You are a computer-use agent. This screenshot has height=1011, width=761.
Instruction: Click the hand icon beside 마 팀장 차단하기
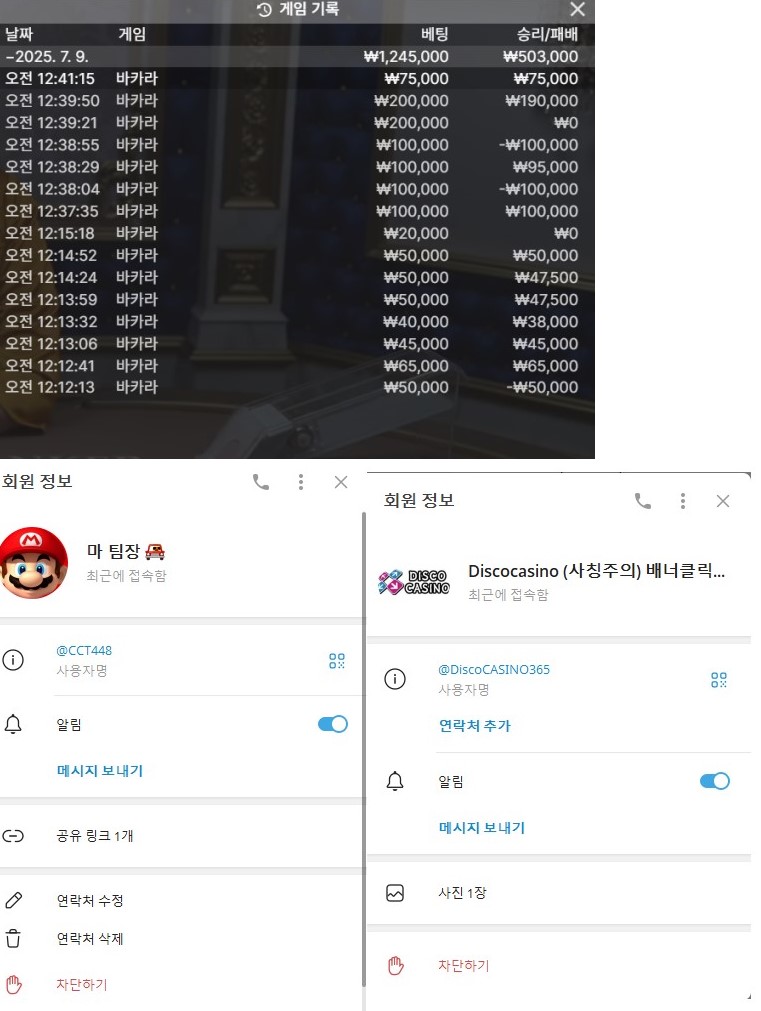click(14, 985)
